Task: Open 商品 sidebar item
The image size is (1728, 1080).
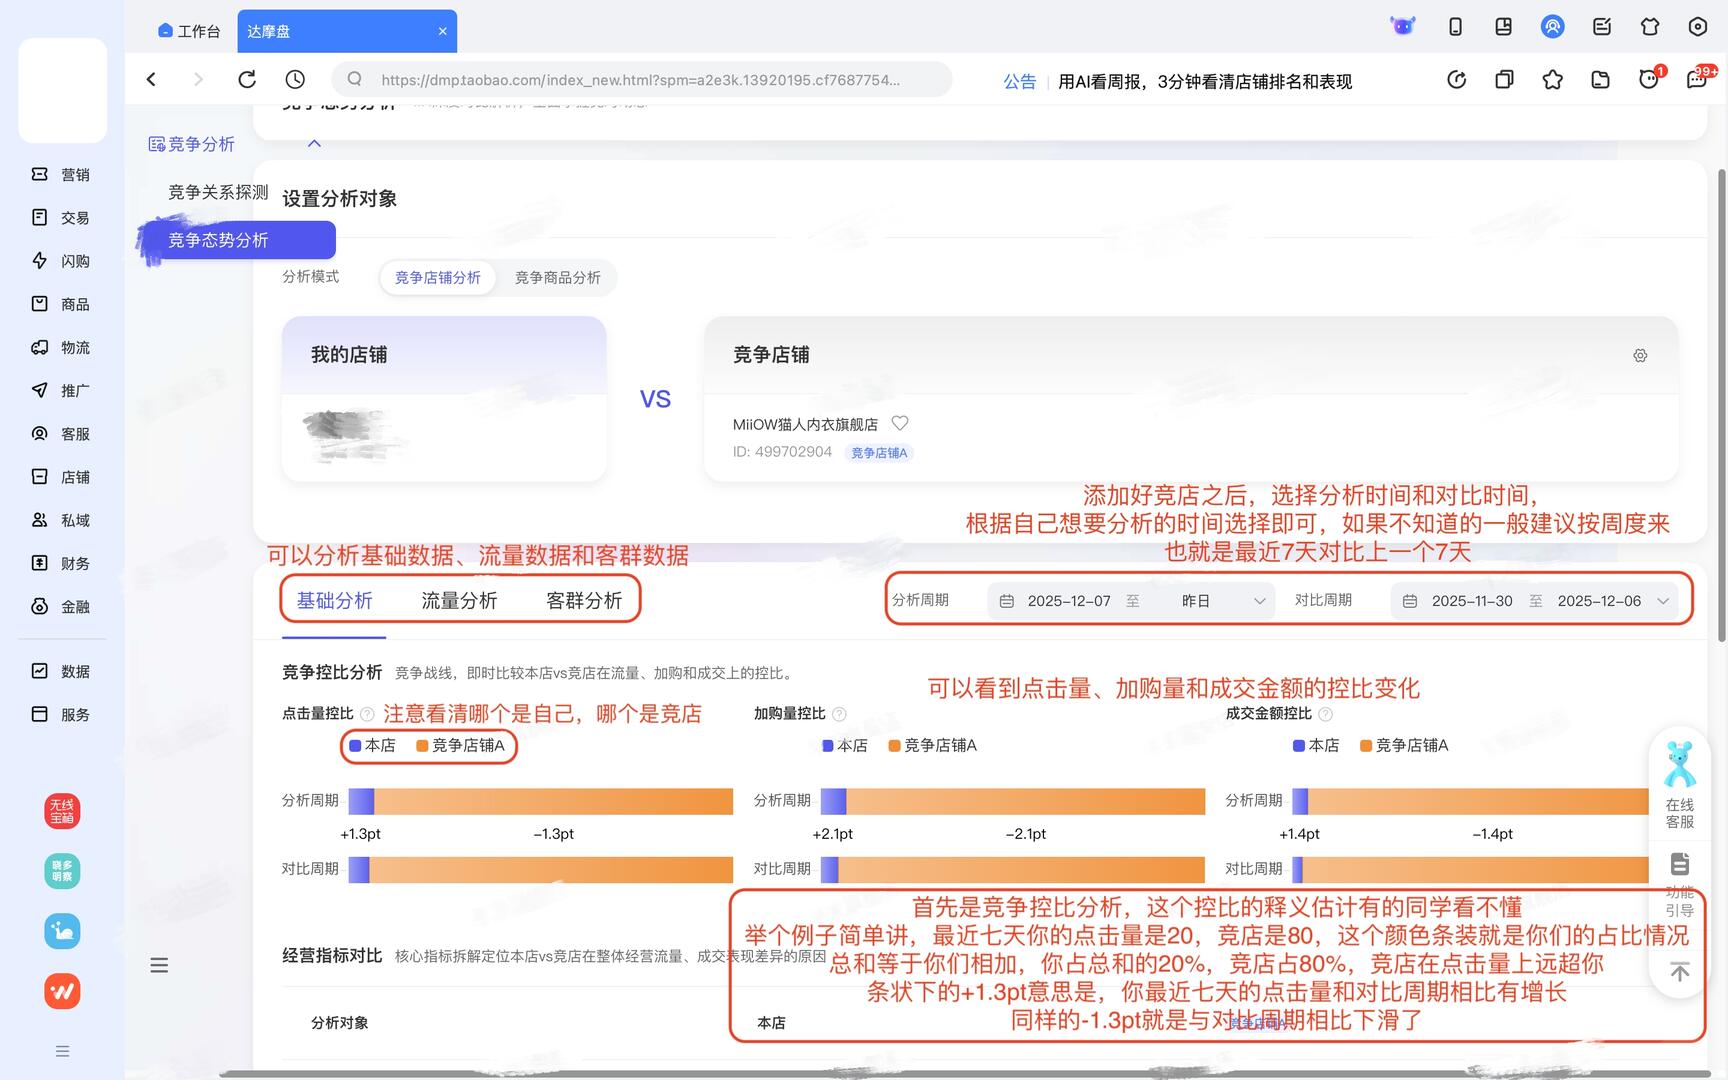Action: pos(61,304)
